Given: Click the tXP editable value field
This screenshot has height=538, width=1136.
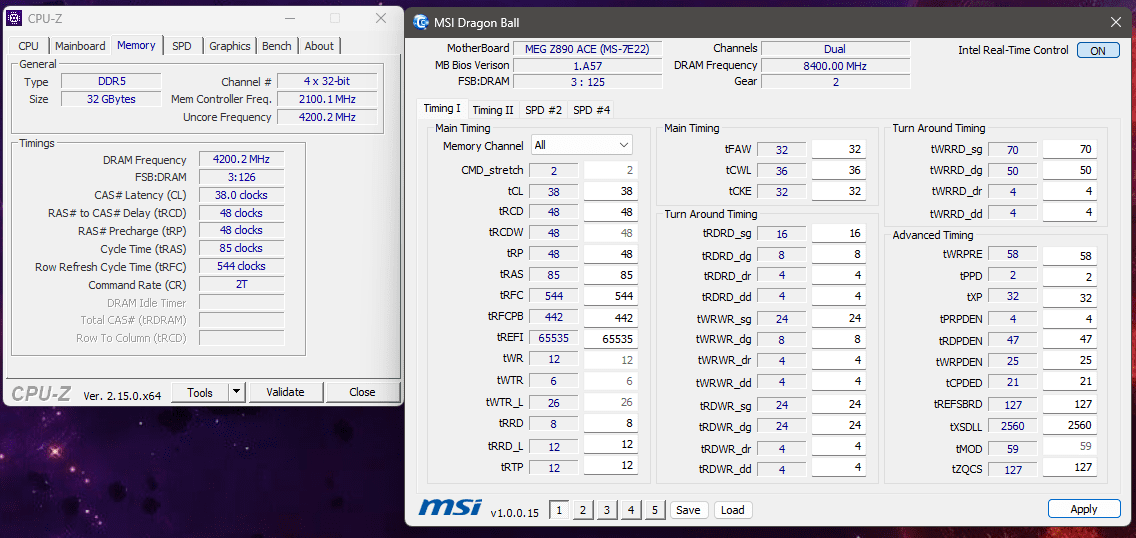Looking at the screenshot, I should tap(1069, 298).
